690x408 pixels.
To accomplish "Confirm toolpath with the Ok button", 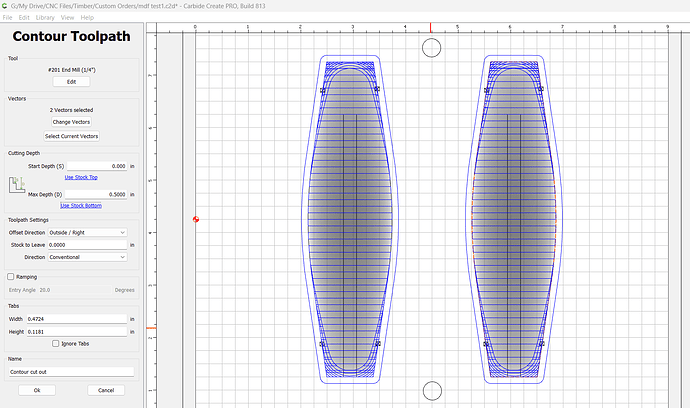I will [x=37, y=390].
